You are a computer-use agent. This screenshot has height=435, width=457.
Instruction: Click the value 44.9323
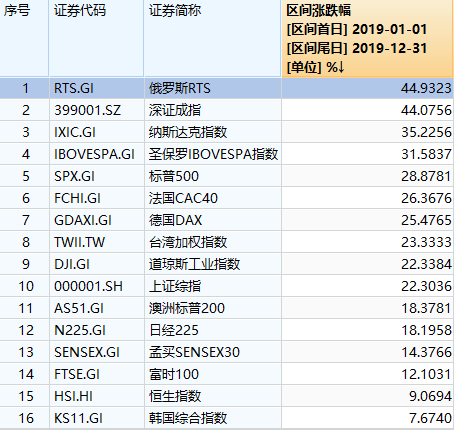click(x=426, y=88)
